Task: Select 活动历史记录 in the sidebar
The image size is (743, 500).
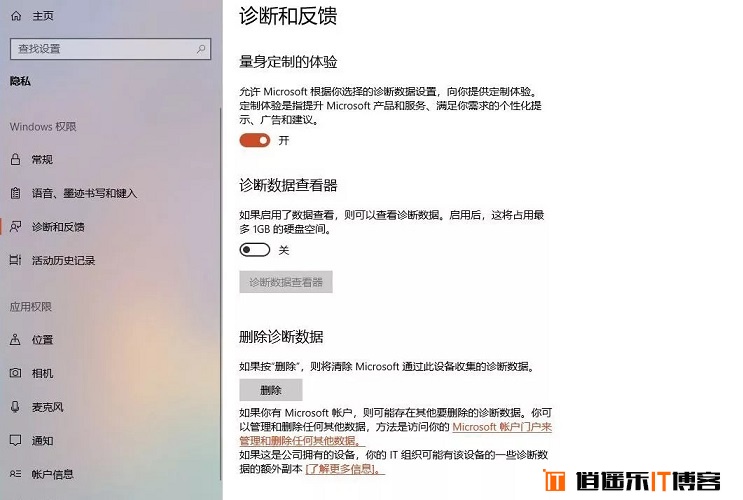Action: tap(63, 260)
